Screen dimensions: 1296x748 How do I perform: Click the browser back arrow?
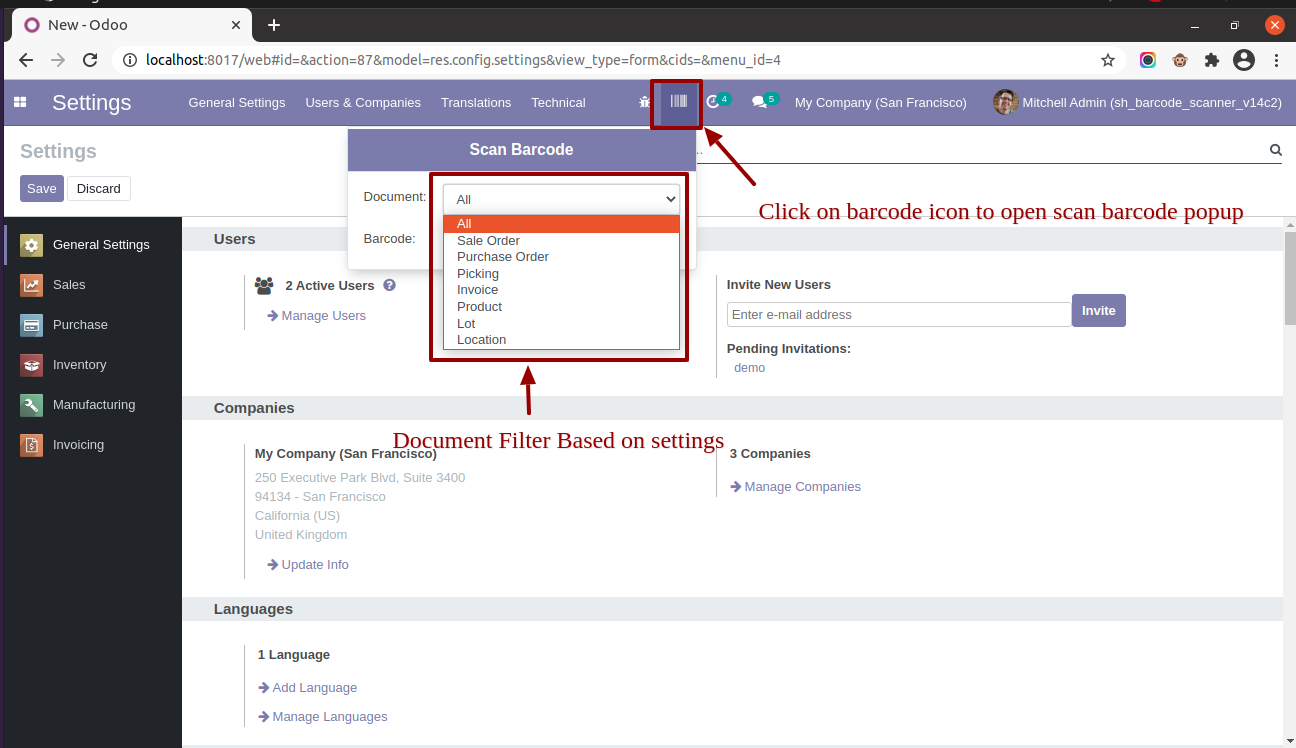pyautogui.click(x=26, y=60)
